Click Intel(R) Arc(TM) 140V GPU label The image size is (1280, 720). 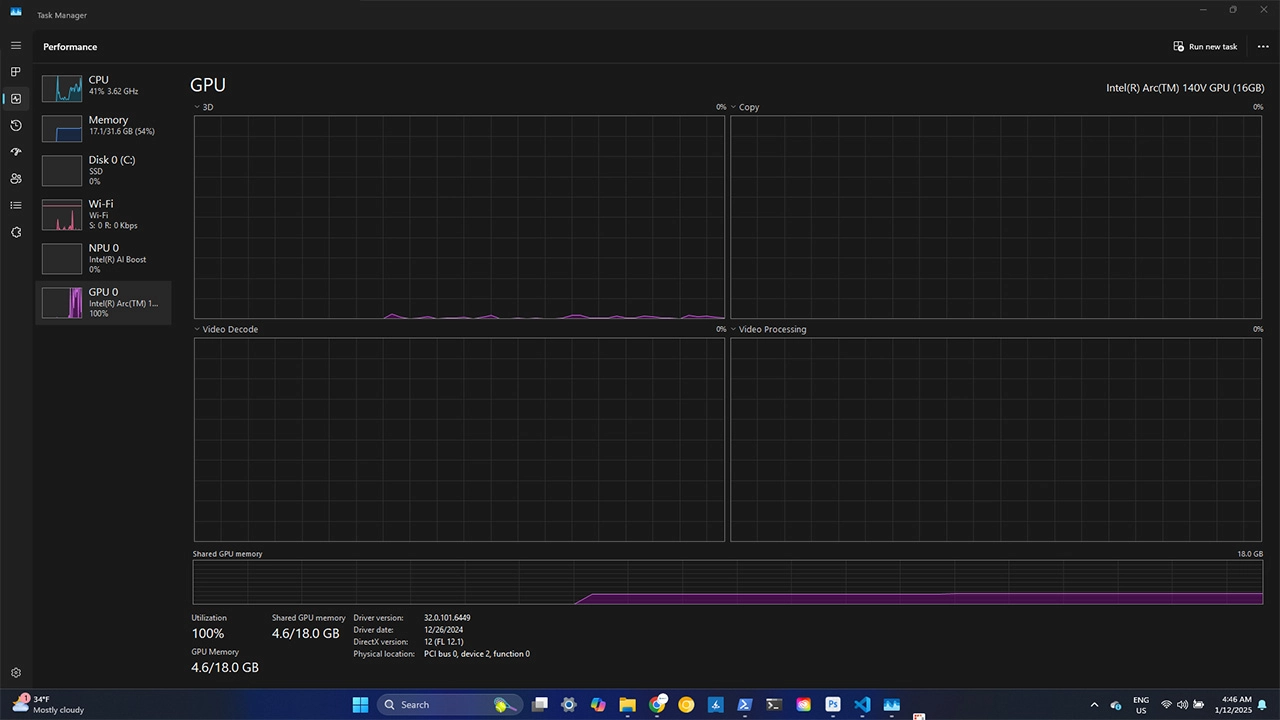[1185, 88]
